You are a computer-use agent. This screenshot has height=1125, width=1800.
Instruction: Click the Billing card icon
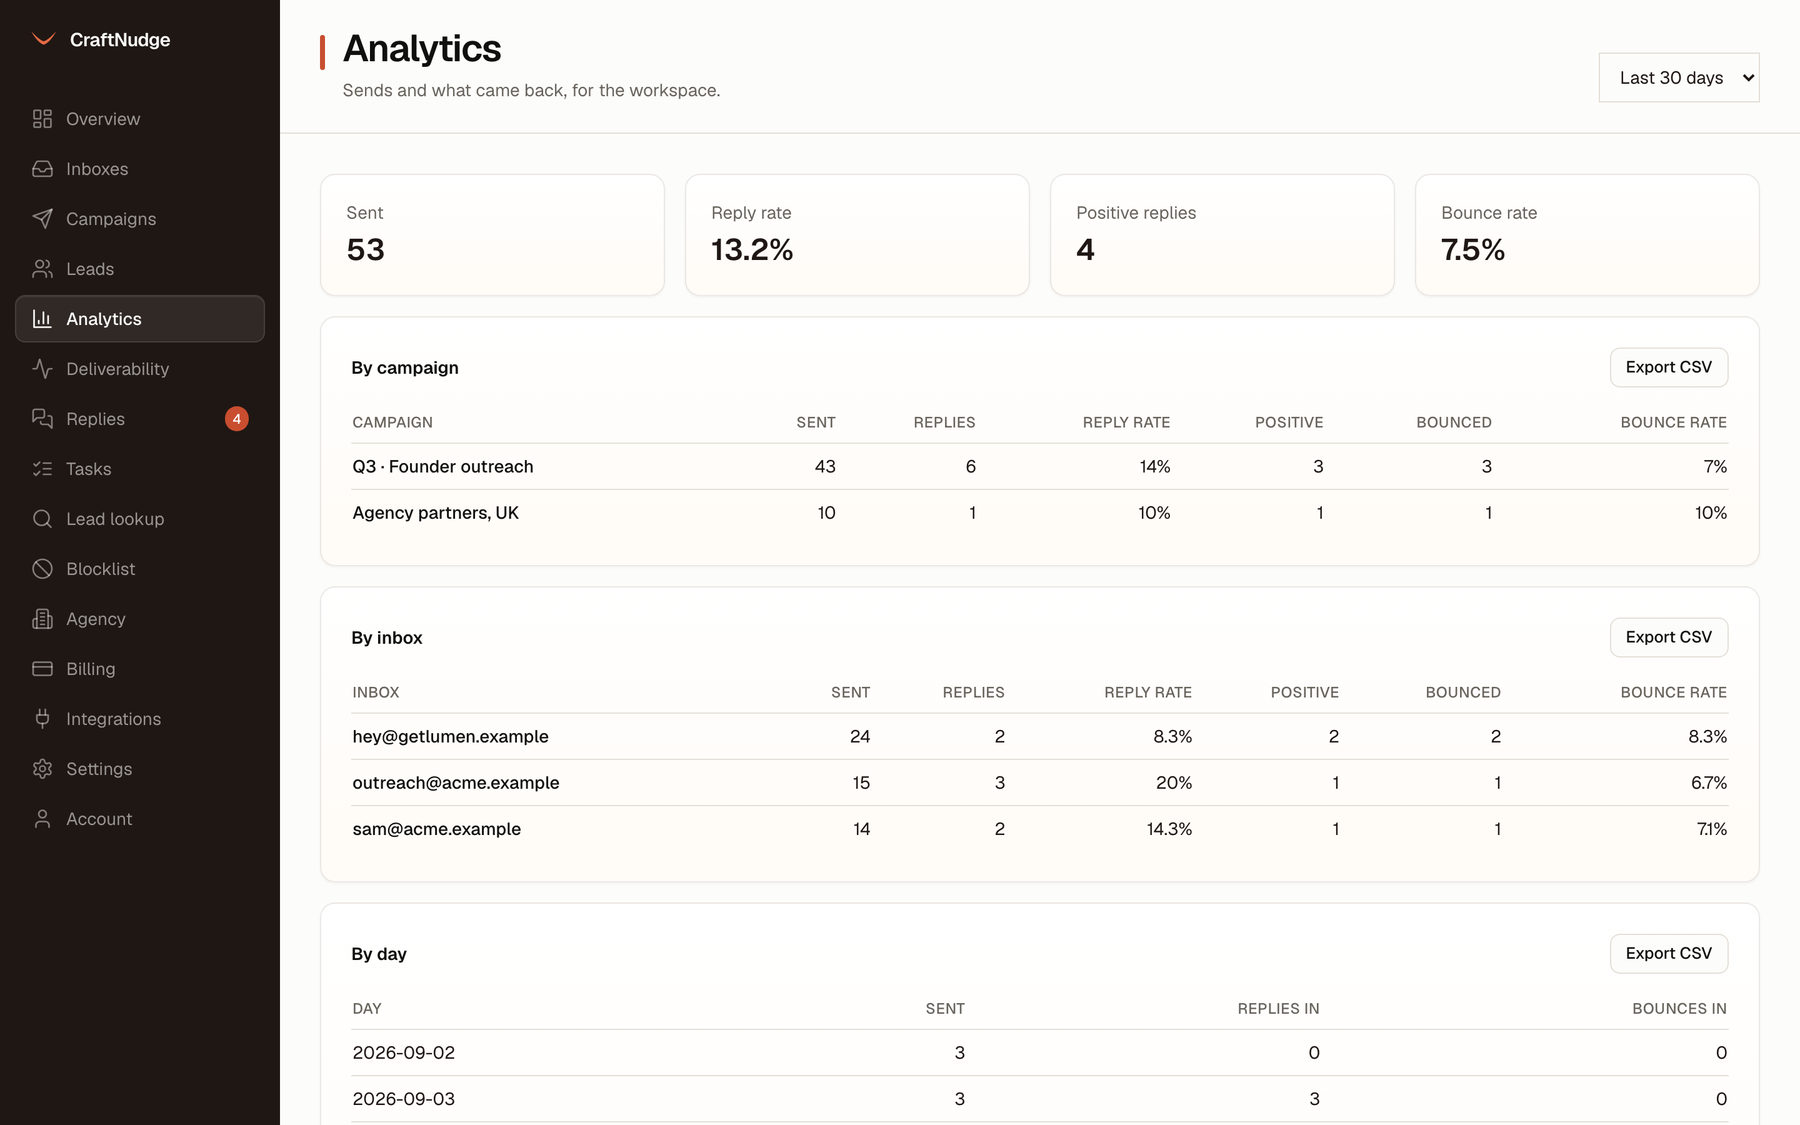click(42, 669)
